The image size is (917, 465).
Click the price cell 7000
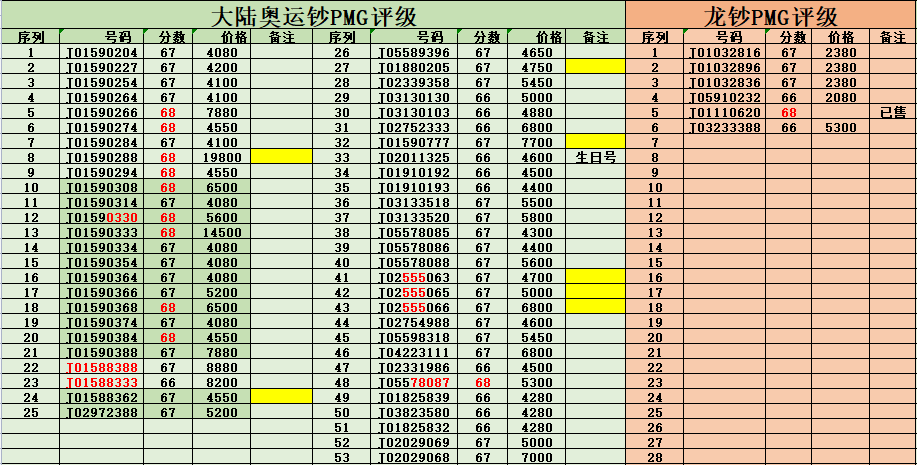click(537, 457)
